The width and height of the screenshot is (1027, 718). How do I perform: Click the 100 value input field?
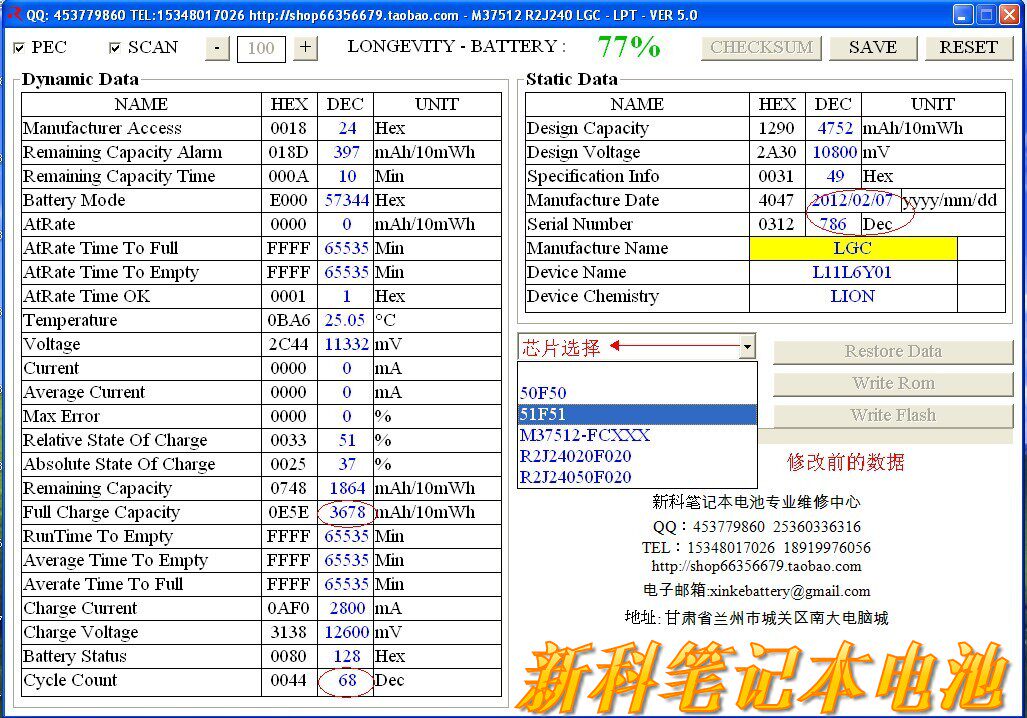point(261,47)
